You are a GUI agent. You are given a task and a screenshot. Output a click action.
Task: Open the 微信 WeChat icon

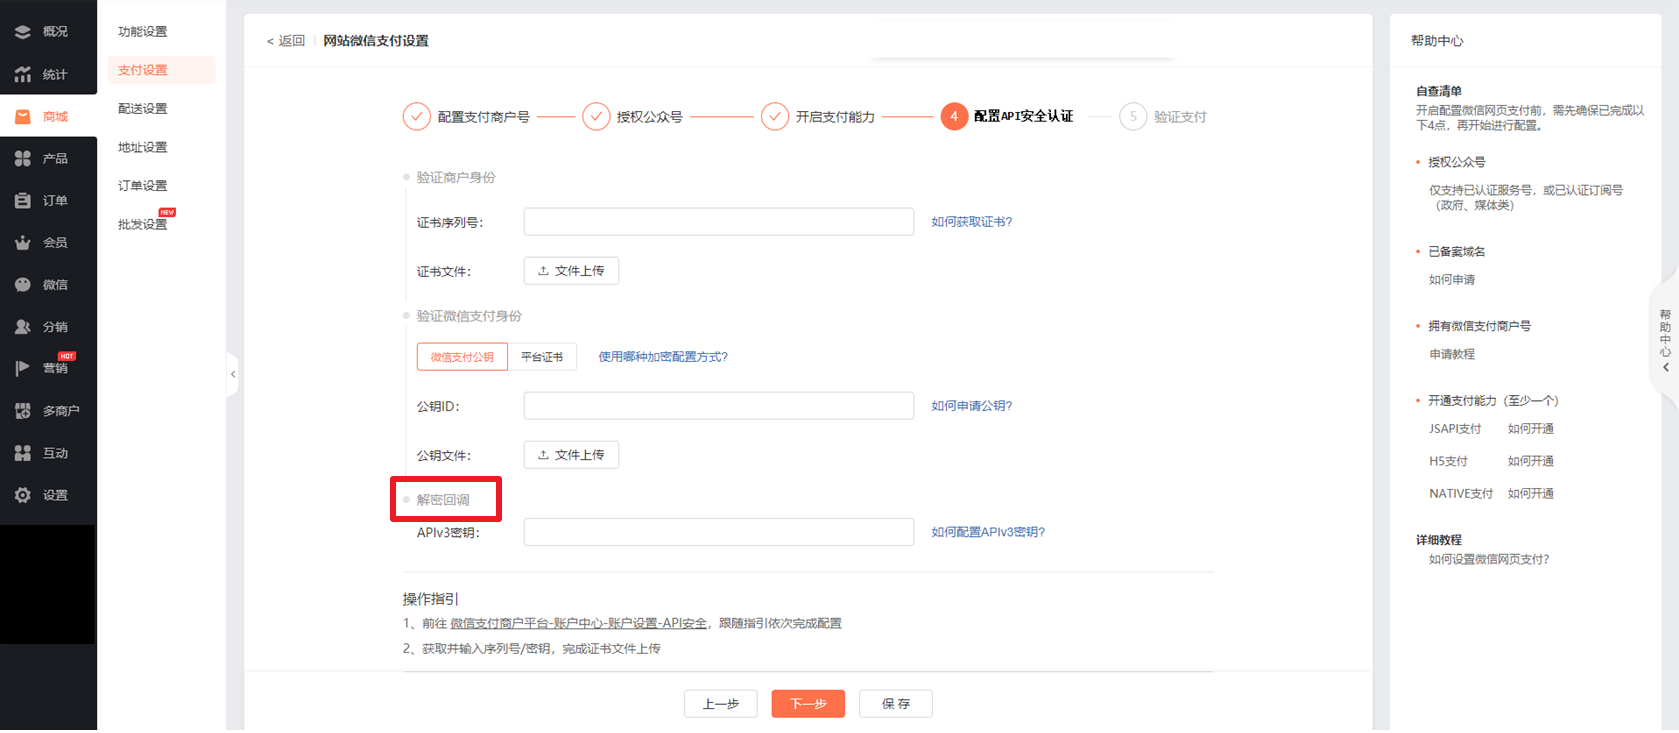coord(23,284)
